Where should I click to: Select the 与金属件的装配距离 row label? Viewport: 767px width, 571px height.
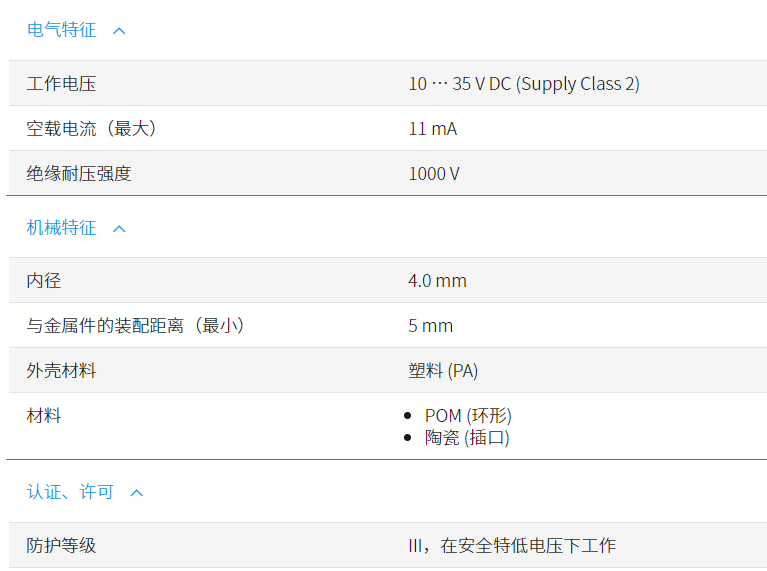[136, 326]
